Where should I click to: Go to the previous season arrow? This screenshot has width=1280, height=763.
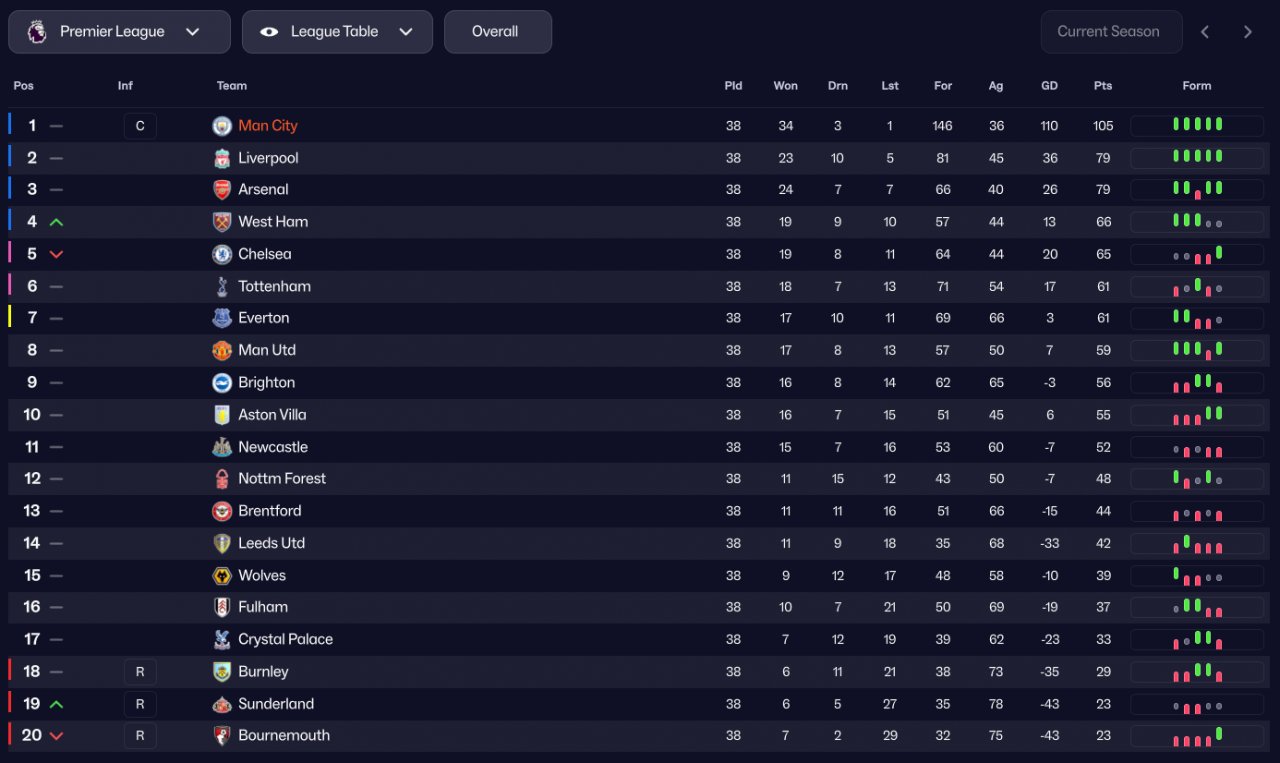1205,32
